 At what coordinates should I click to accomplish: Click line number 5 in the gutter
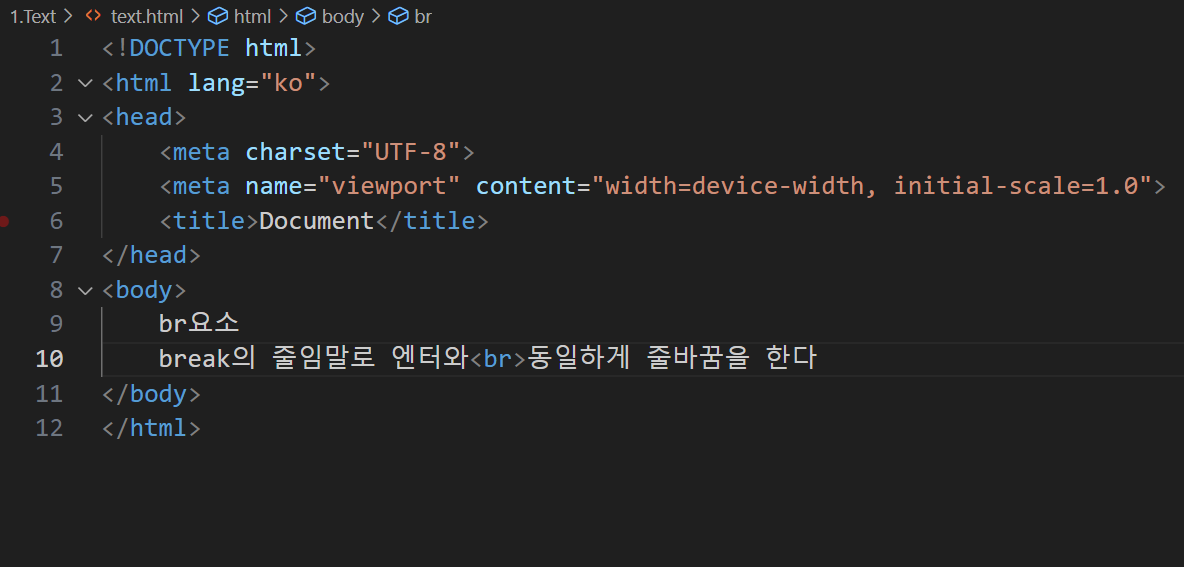[x=56, y=186]
